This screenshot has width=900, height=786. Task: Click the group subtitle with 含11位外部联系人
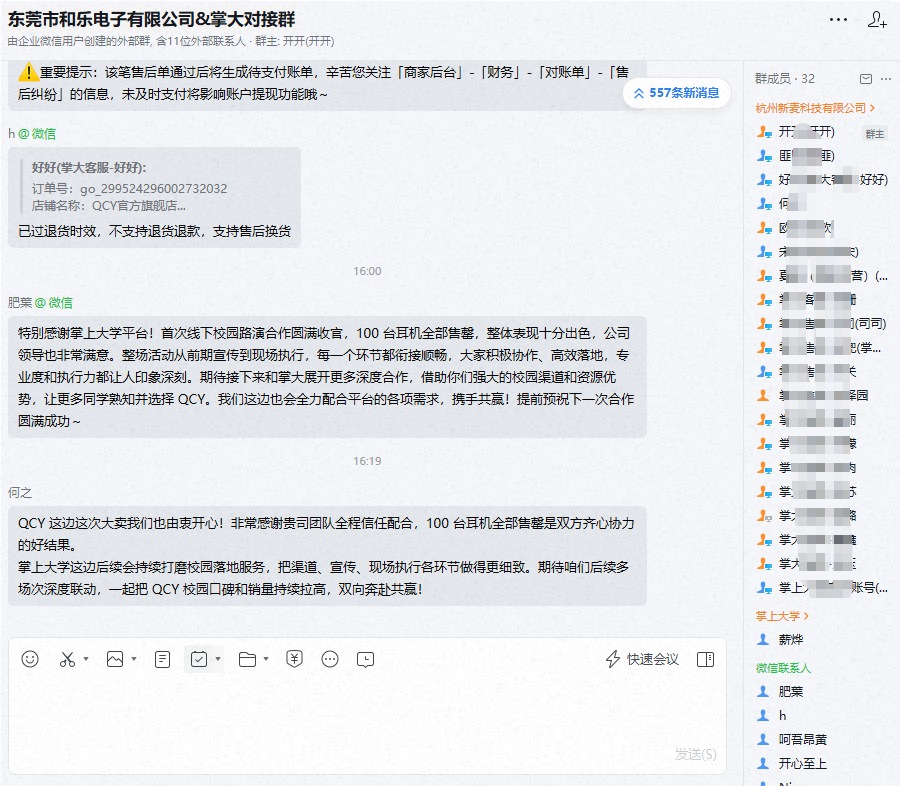[x=171, y=41]
